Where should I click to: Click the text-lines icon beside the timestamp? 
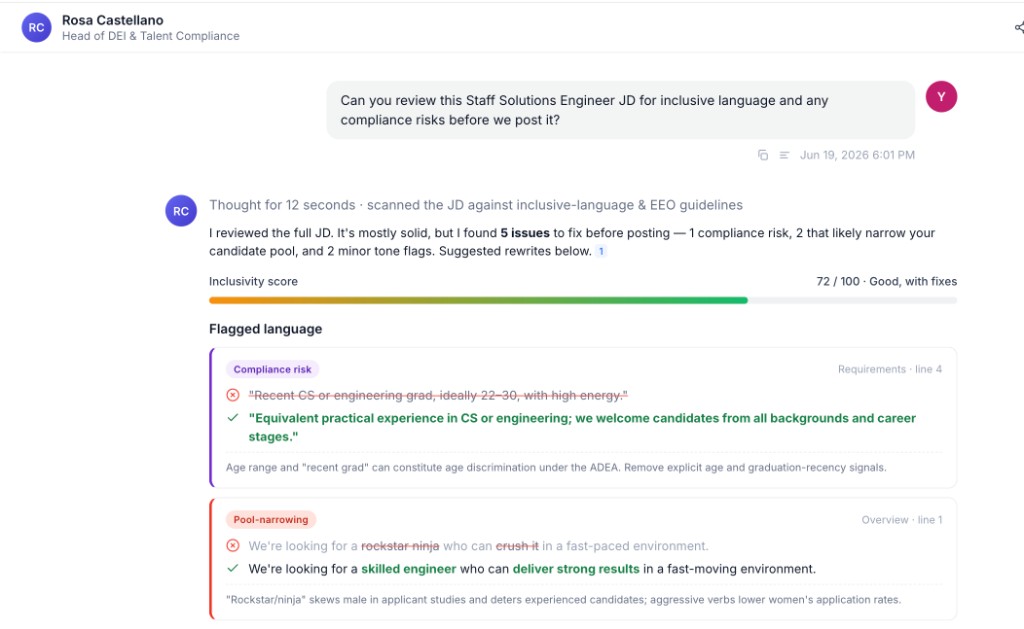pos(784,155)
